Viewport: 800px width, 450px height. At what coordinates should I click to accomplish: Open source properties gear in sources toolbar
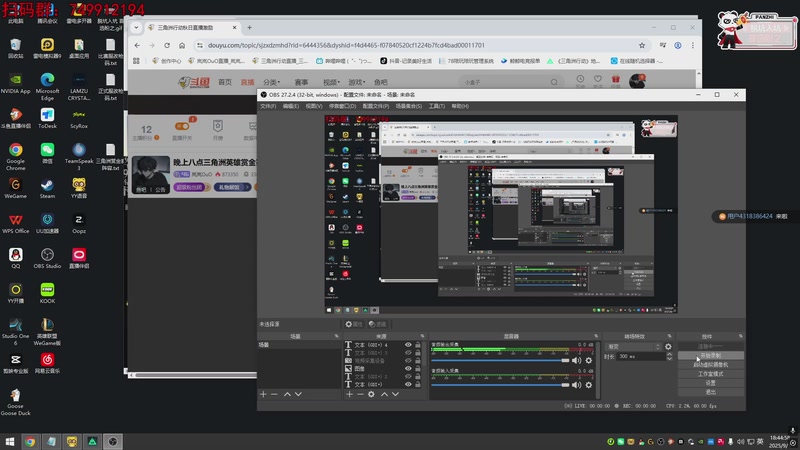click(371, 394)
